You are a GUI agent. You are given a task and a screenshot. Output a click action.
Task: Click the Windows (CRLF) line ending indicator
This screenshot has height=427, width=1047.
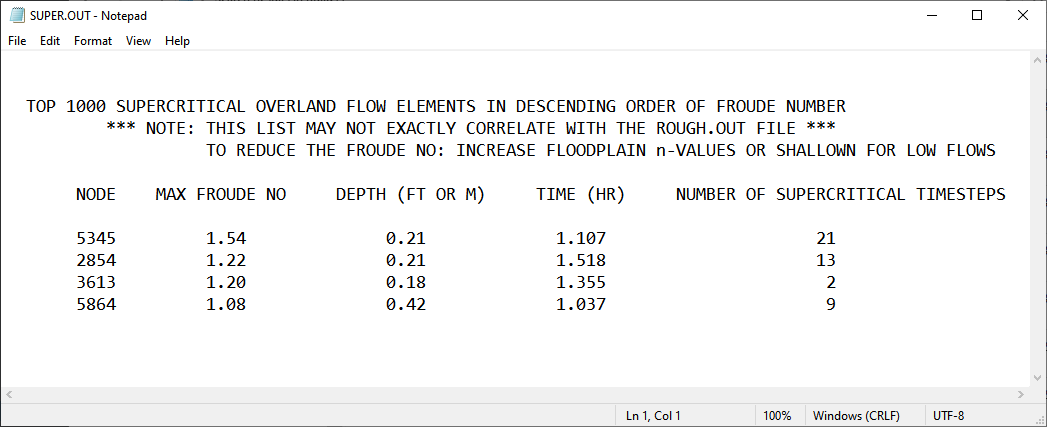tap(855, 416)
